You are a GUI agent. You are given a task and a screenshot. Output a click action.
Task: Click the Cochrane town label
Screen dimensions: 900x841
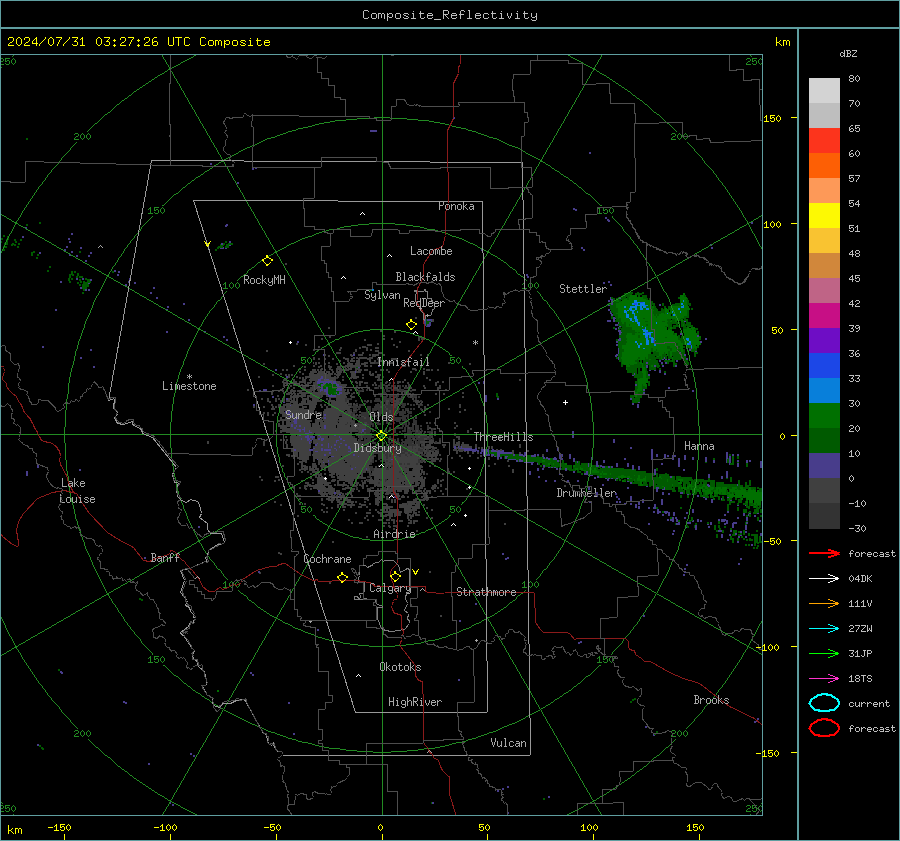pos(327,559)
